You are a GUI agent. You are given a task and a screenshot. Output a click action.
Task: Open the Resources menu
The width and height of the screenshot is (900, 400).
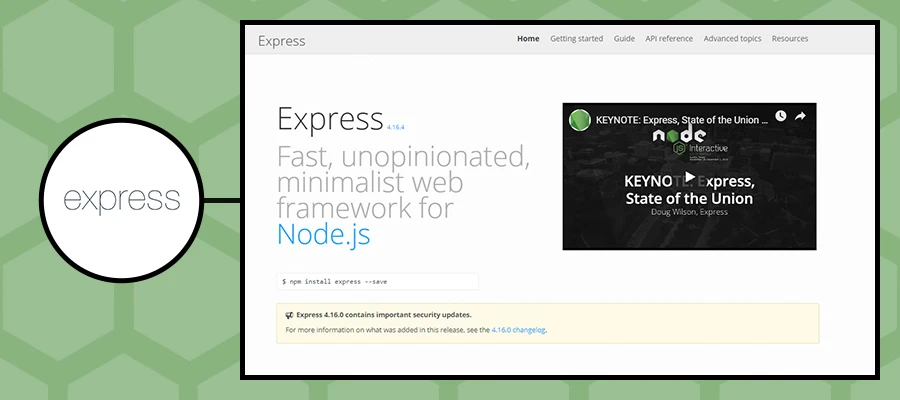click(790, 39)
